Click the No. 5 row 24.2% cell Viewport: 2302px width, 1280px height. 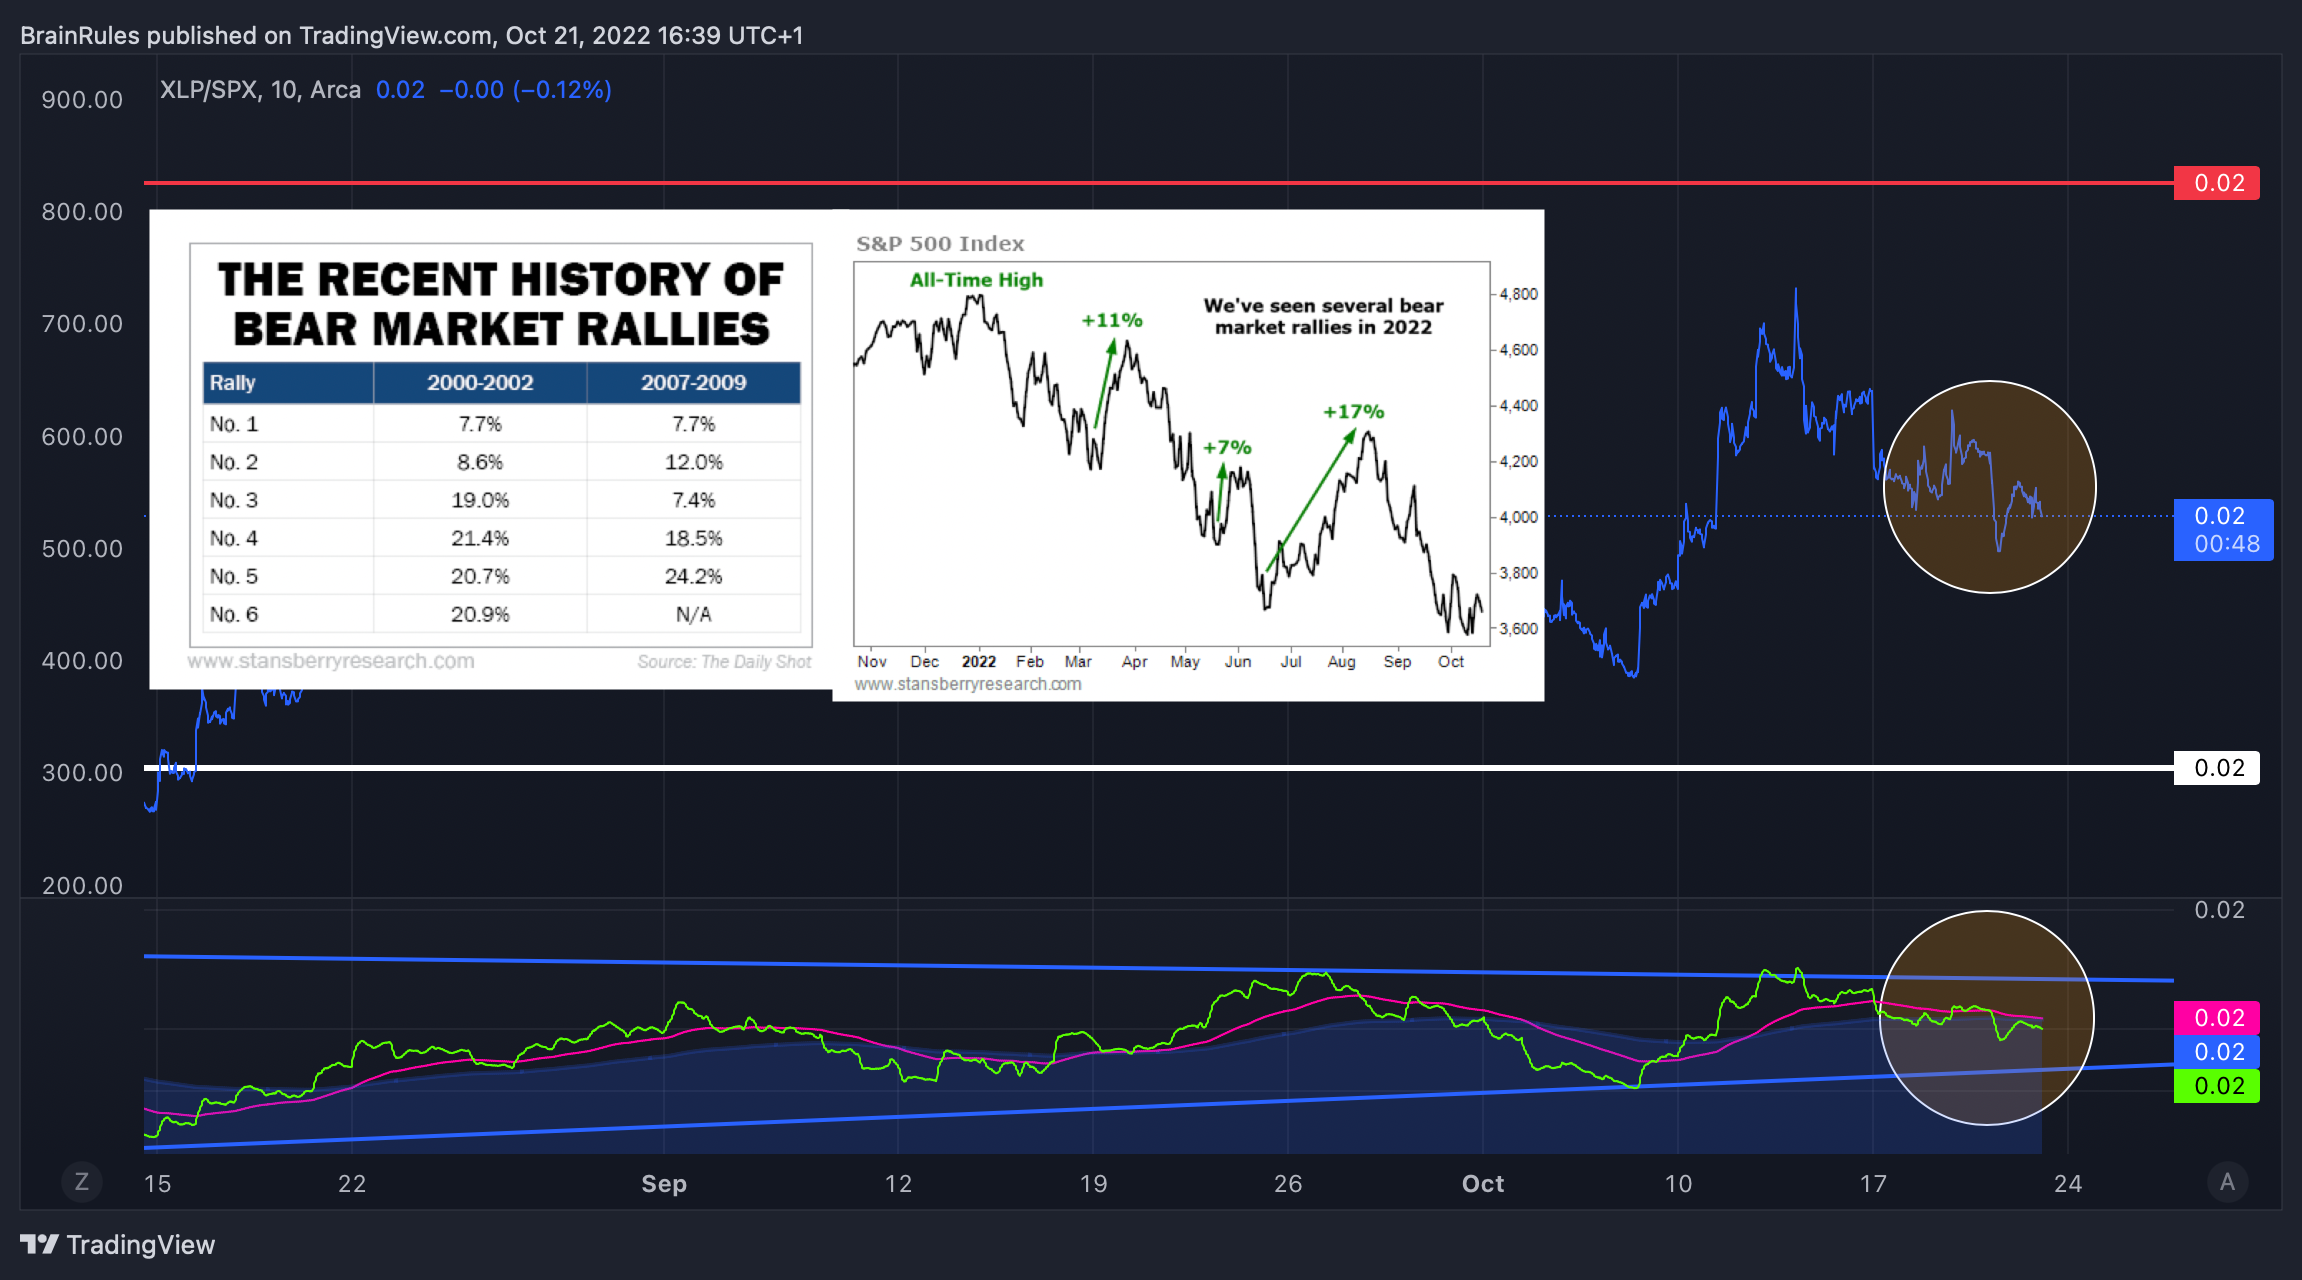tap(693, 576)
